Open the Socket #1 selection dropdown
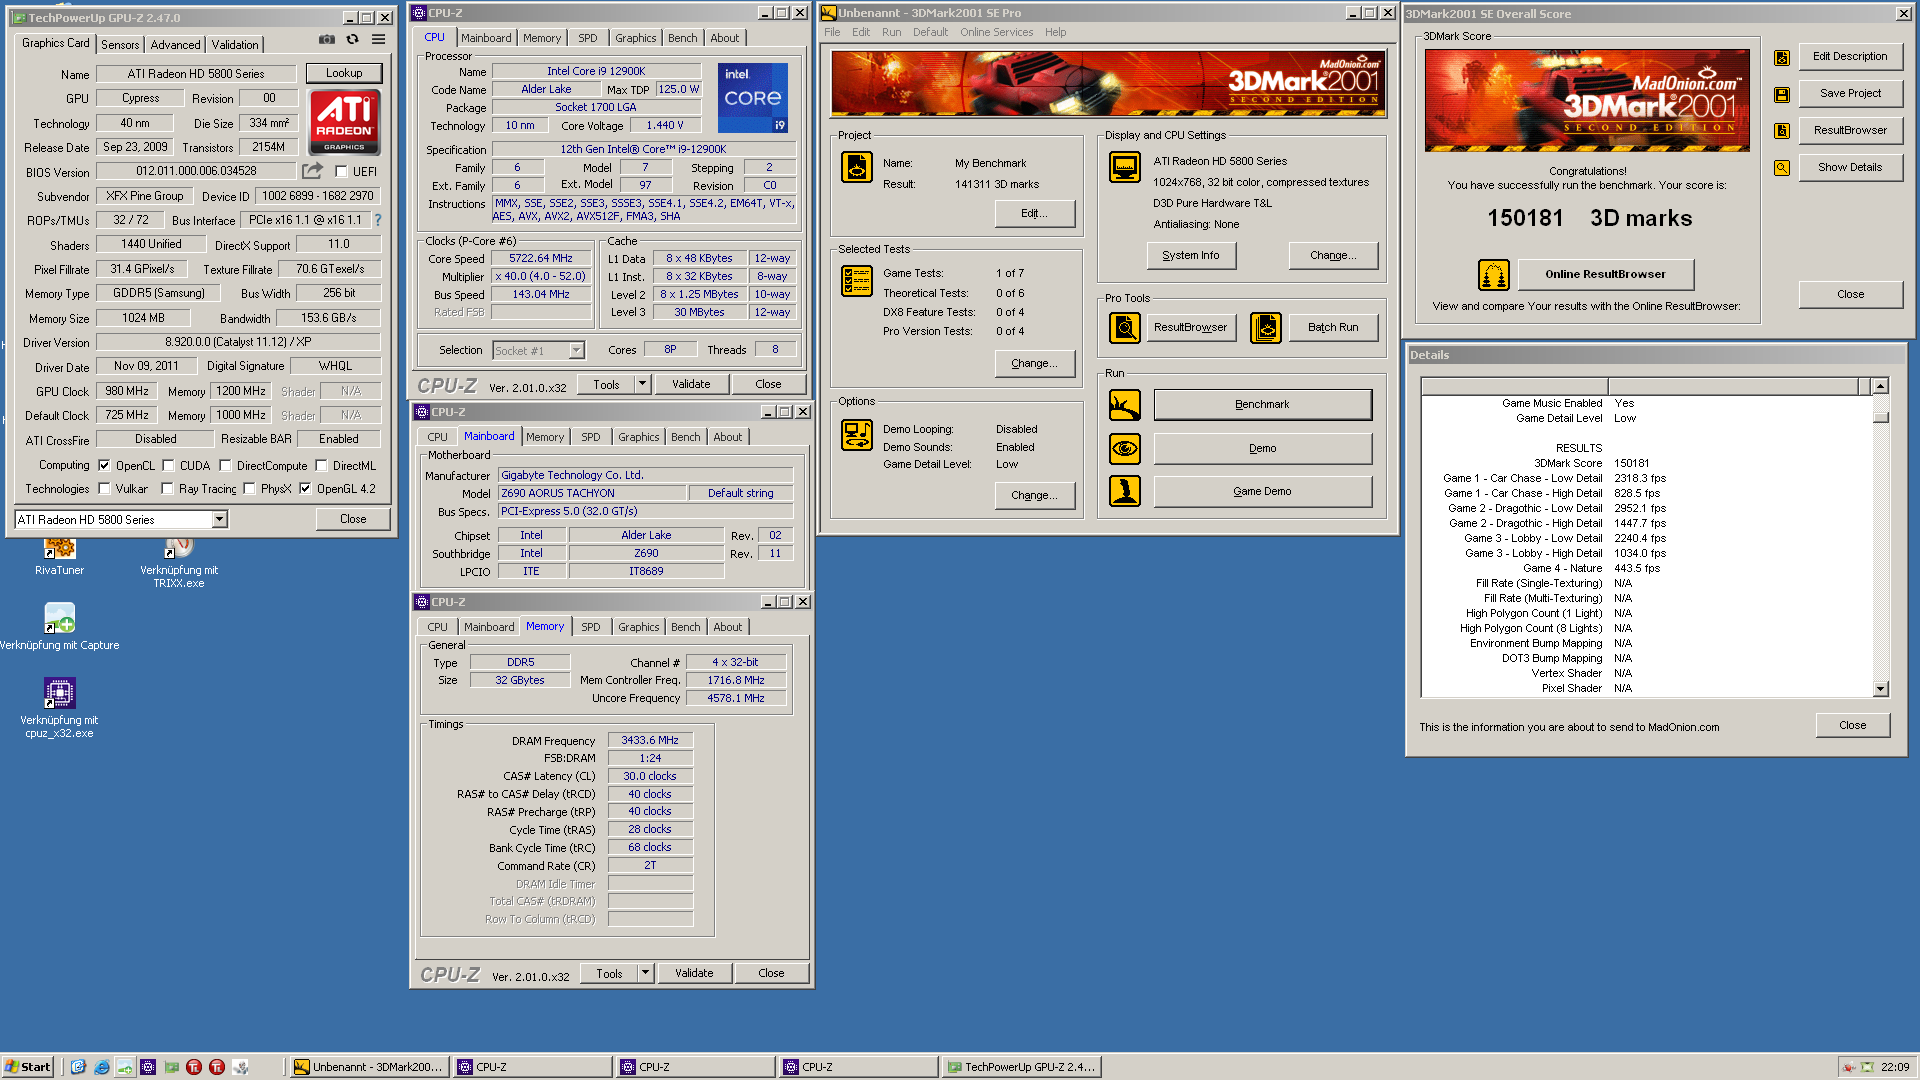1920x1080 pixels. click(576, 351)
